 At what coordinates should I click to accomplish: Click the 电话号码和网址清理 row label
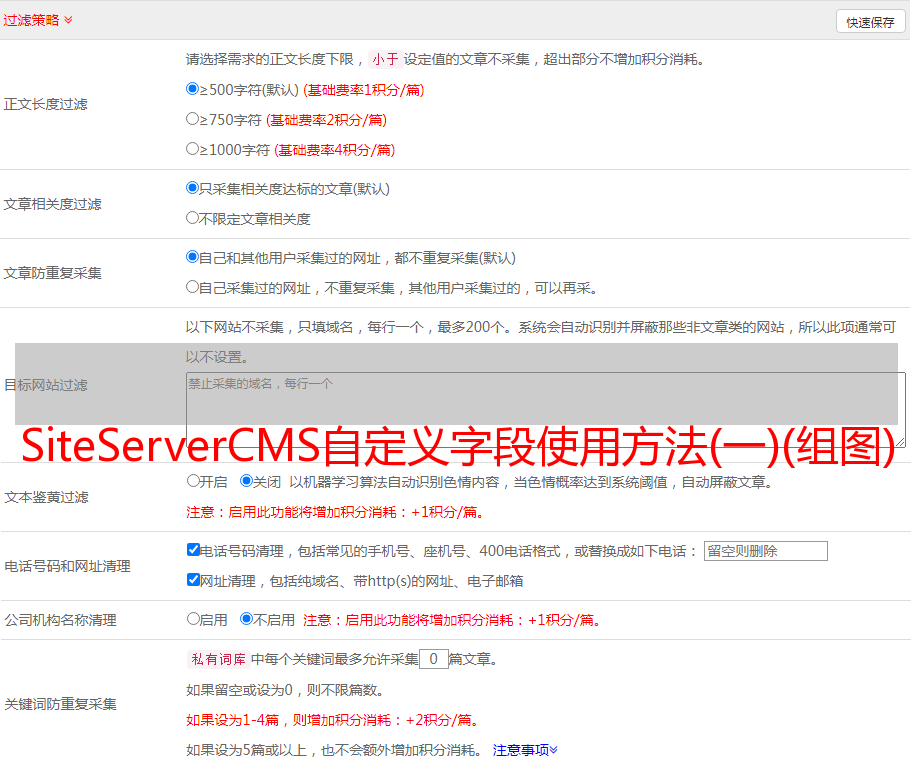pyautogui.click(x=67, y=567)
